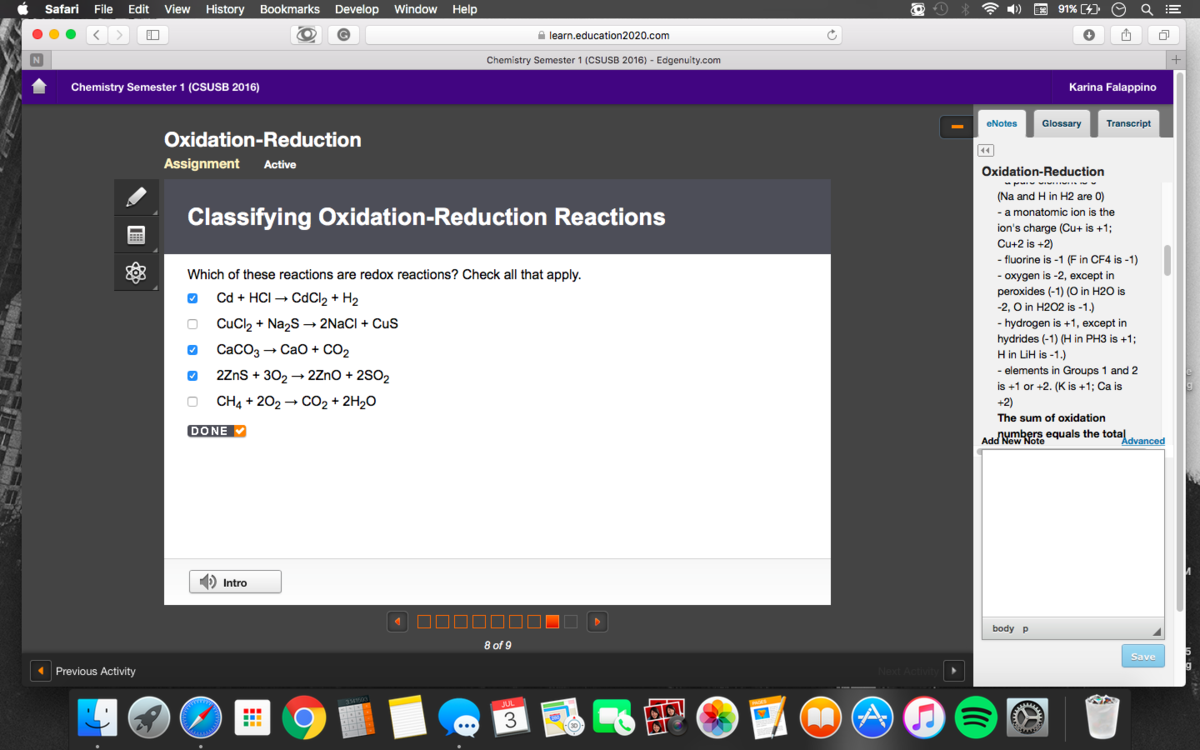Collapse the notes panel with double-arrow

[x=984, y=150]
